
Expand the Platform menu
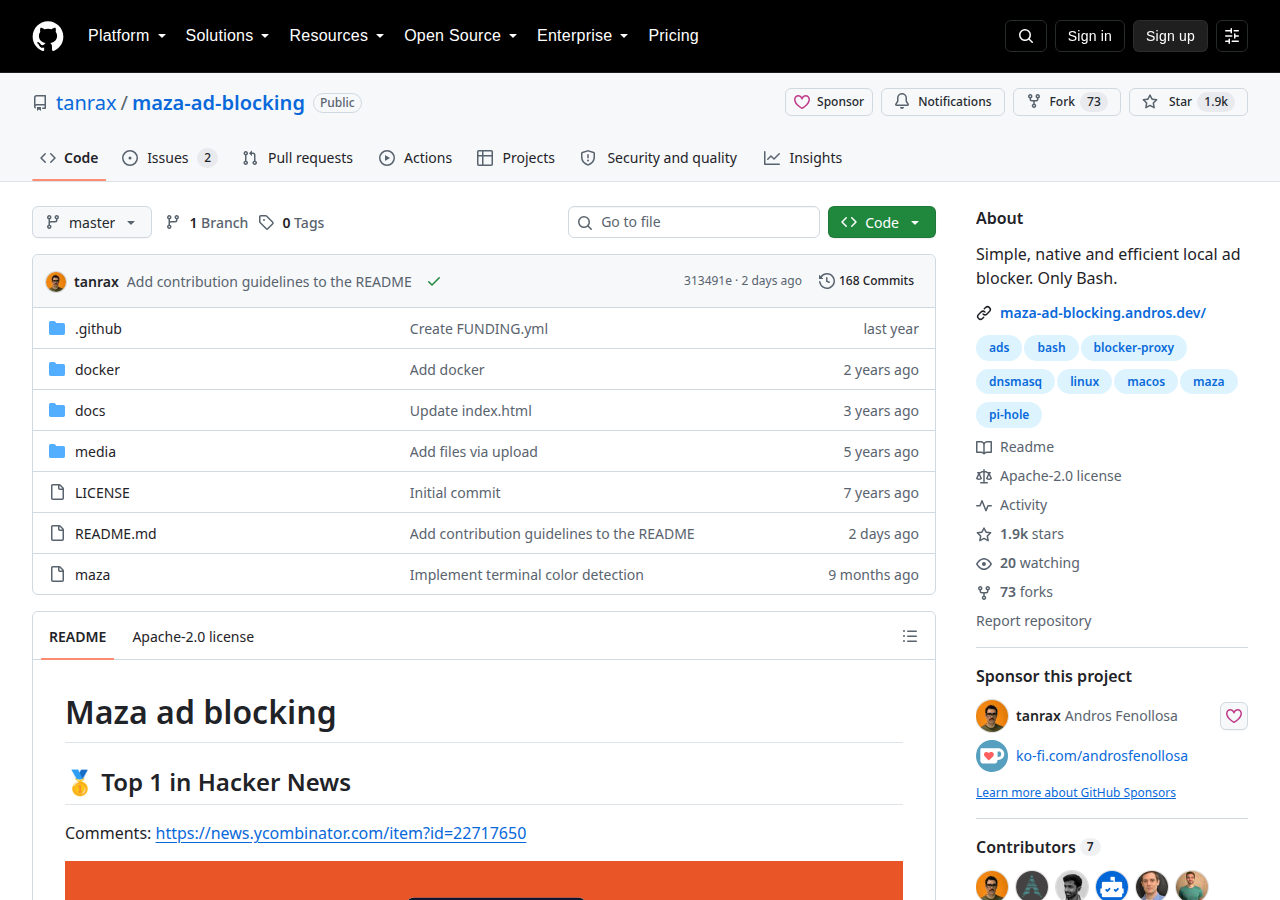(x=126, y=36)
